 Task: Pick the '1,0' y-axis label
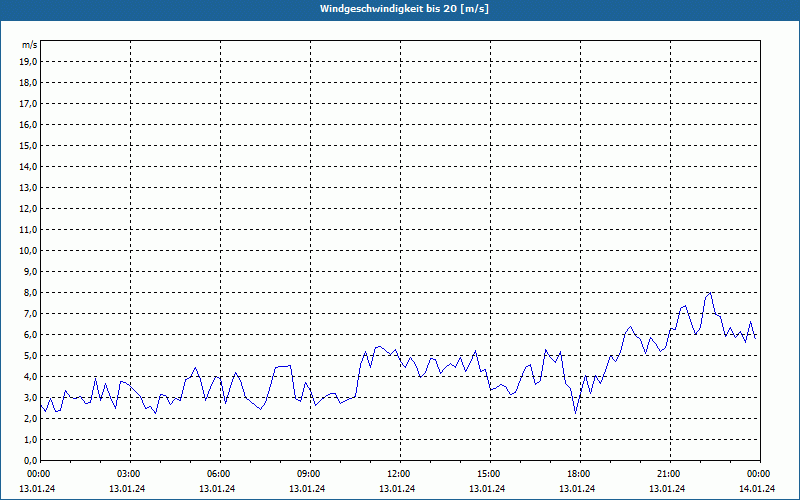[31, 439]
